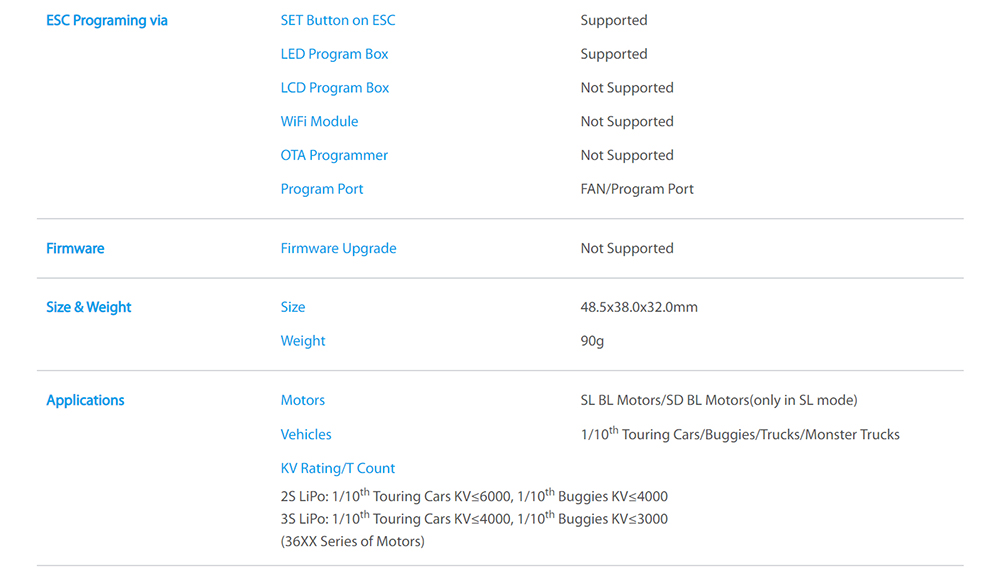Click the FAN/Program Port value text
This screenshot has width=1000, height=573.
click(637, 189)
